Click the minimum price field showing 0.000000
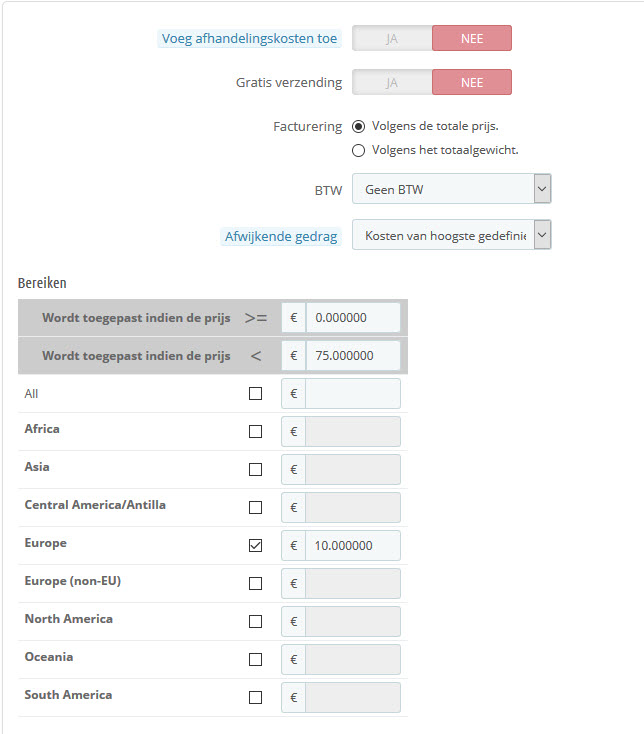 click(352, 318)
